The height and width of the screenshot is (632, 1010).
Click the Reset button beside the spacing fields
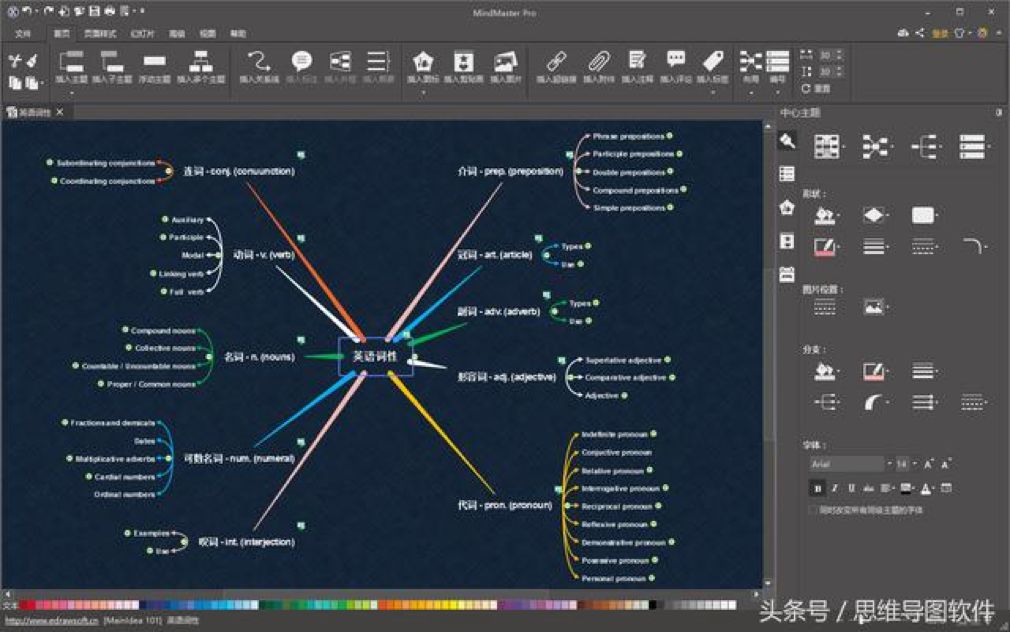point(815,88)
